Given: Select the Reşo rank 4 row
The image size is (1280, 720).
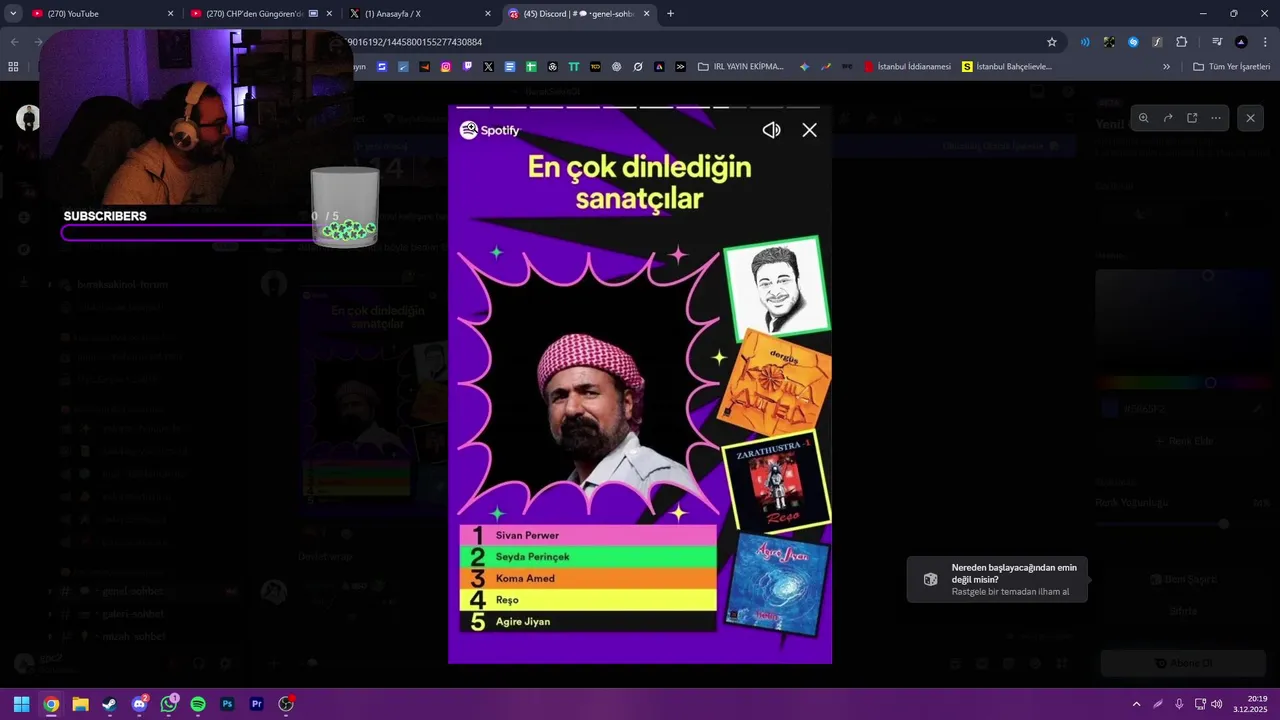Looking at the screenshot, I should click(588, 600).
